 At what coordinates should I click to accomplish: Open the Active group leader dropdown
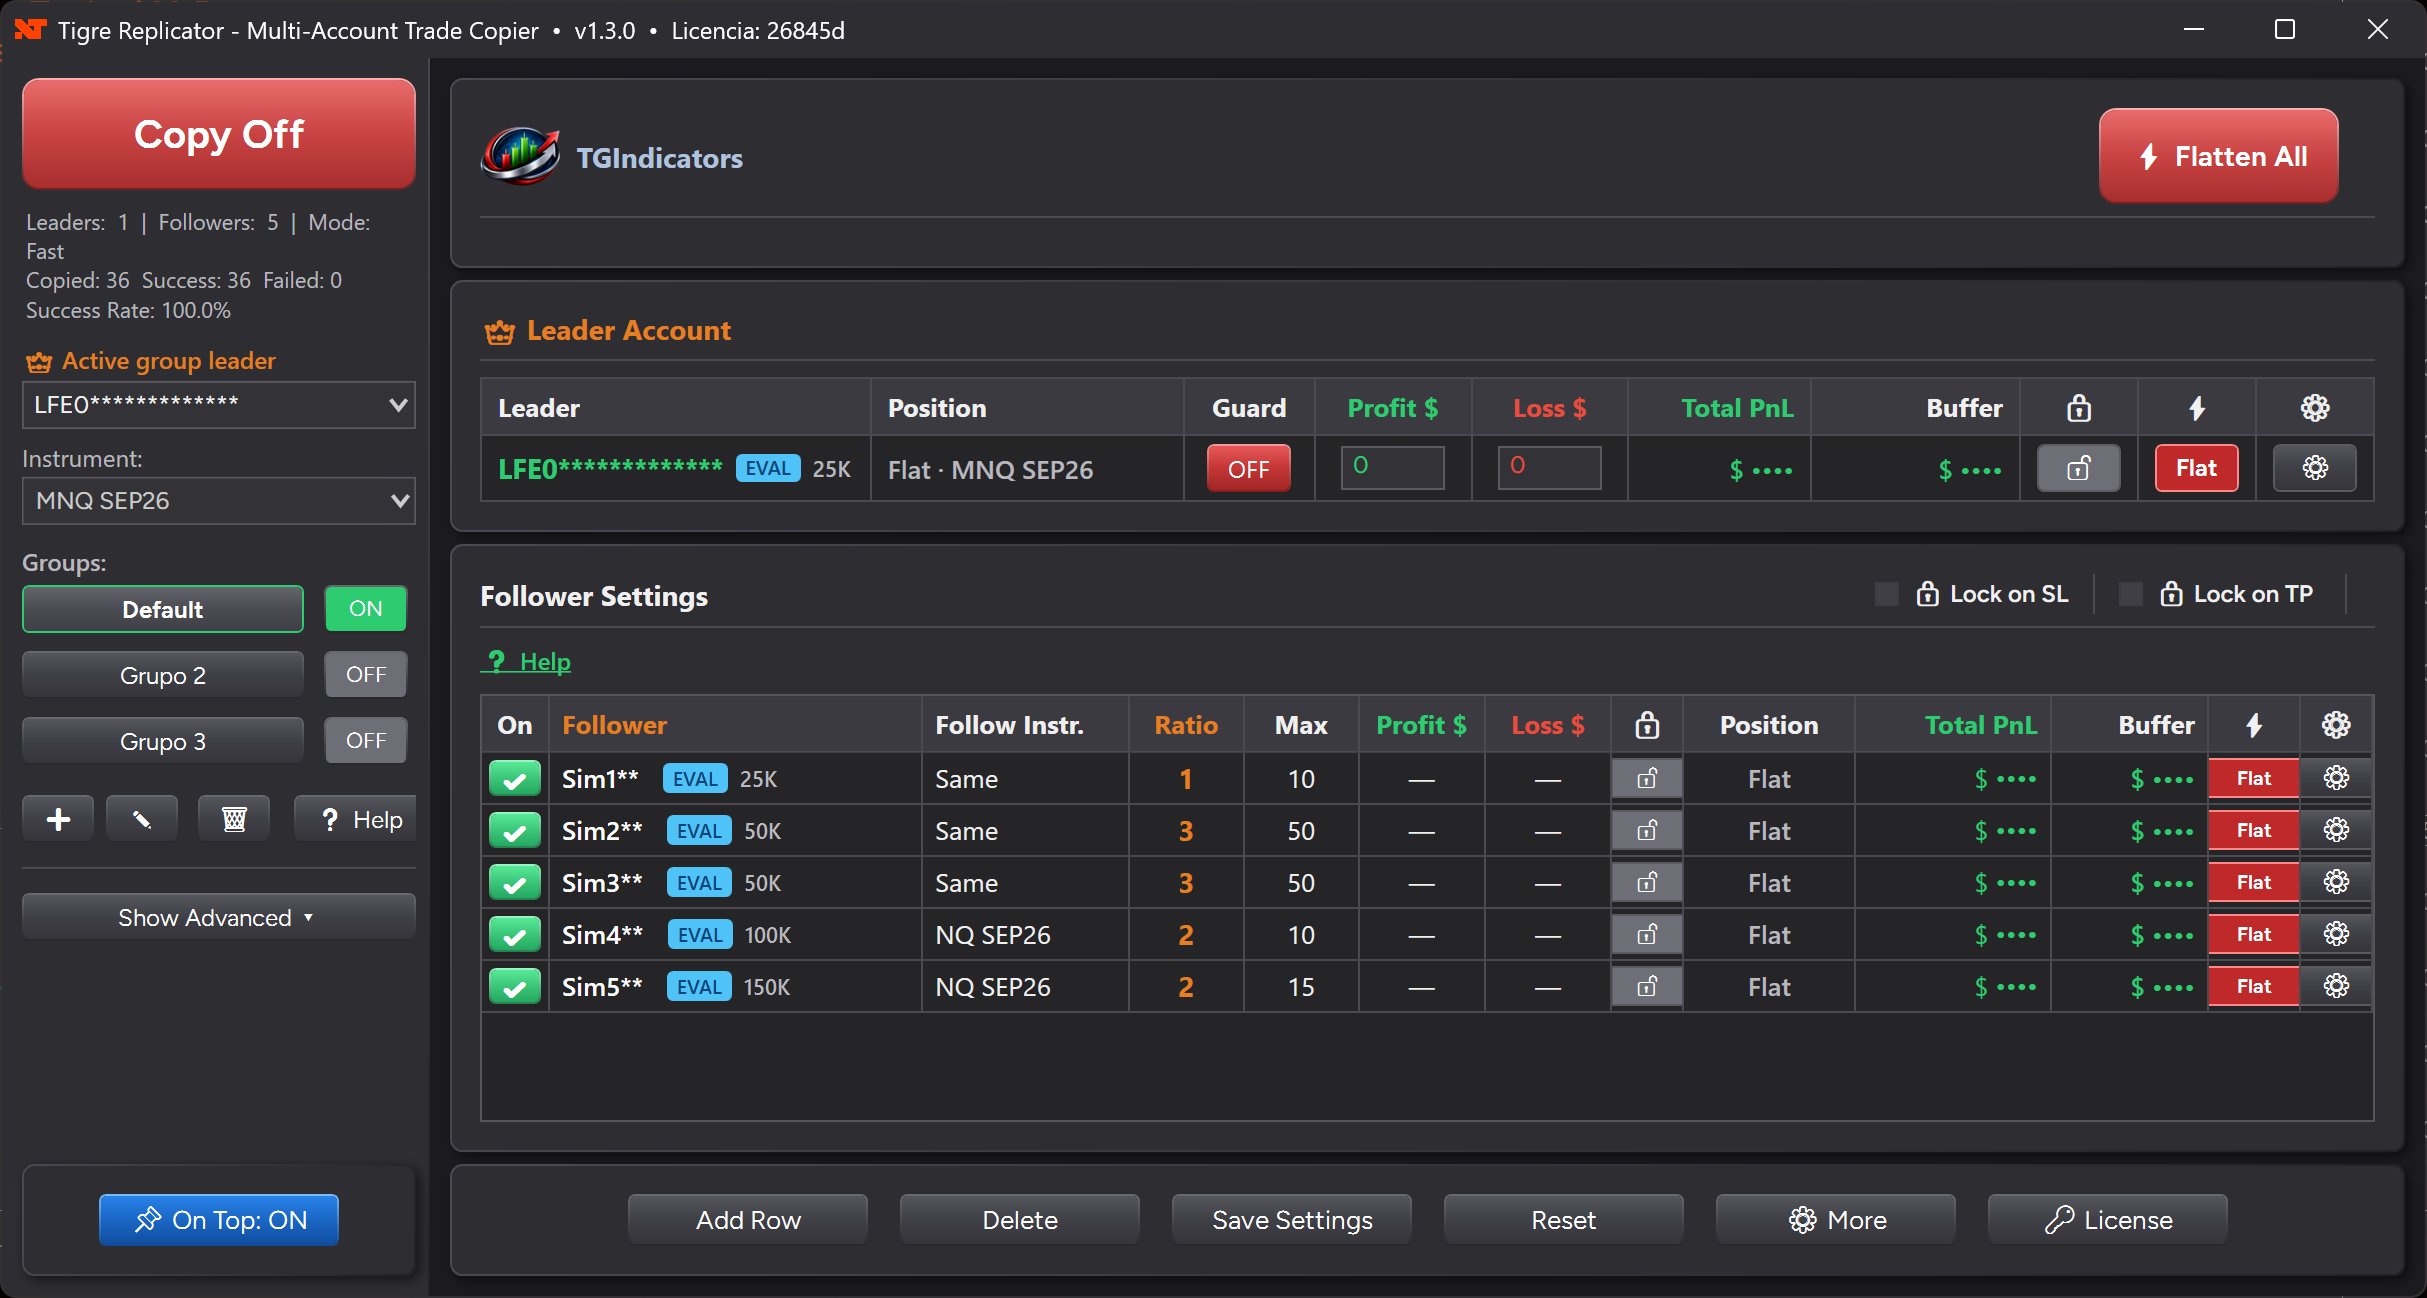click(x=219, y=405)
